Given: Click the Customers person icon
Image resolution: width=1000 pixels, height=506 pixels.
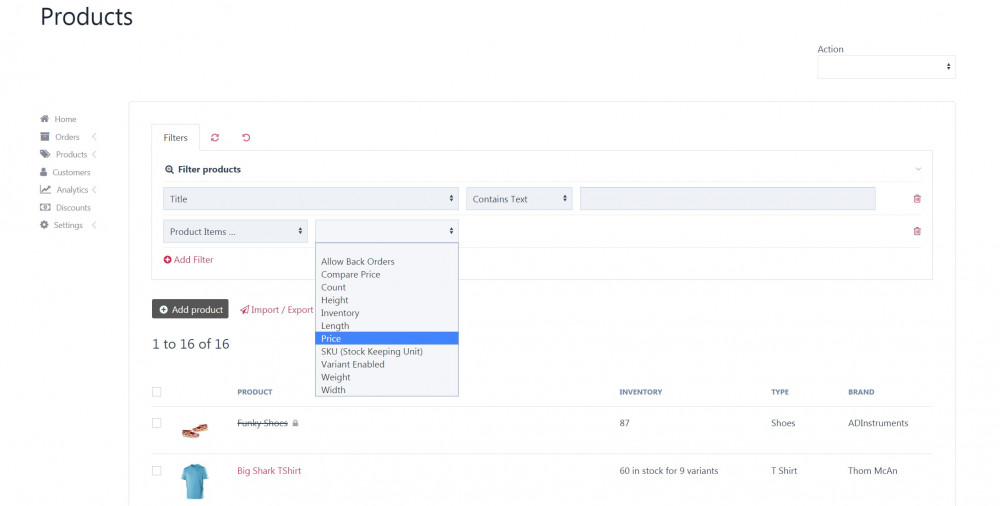Looking at the screenshot, I should click(x=44, y=172).
